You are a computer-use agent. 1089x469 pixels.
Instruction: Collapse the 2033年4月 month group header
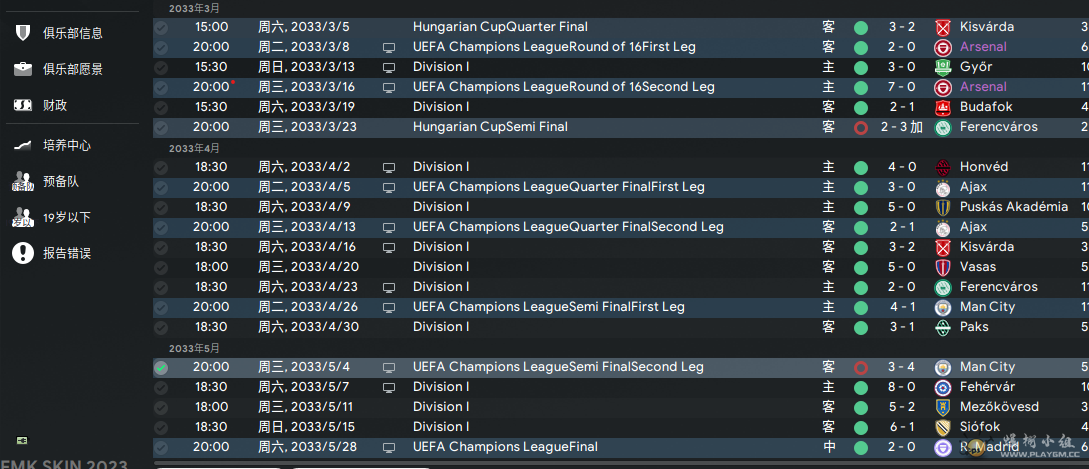[195, 148]
